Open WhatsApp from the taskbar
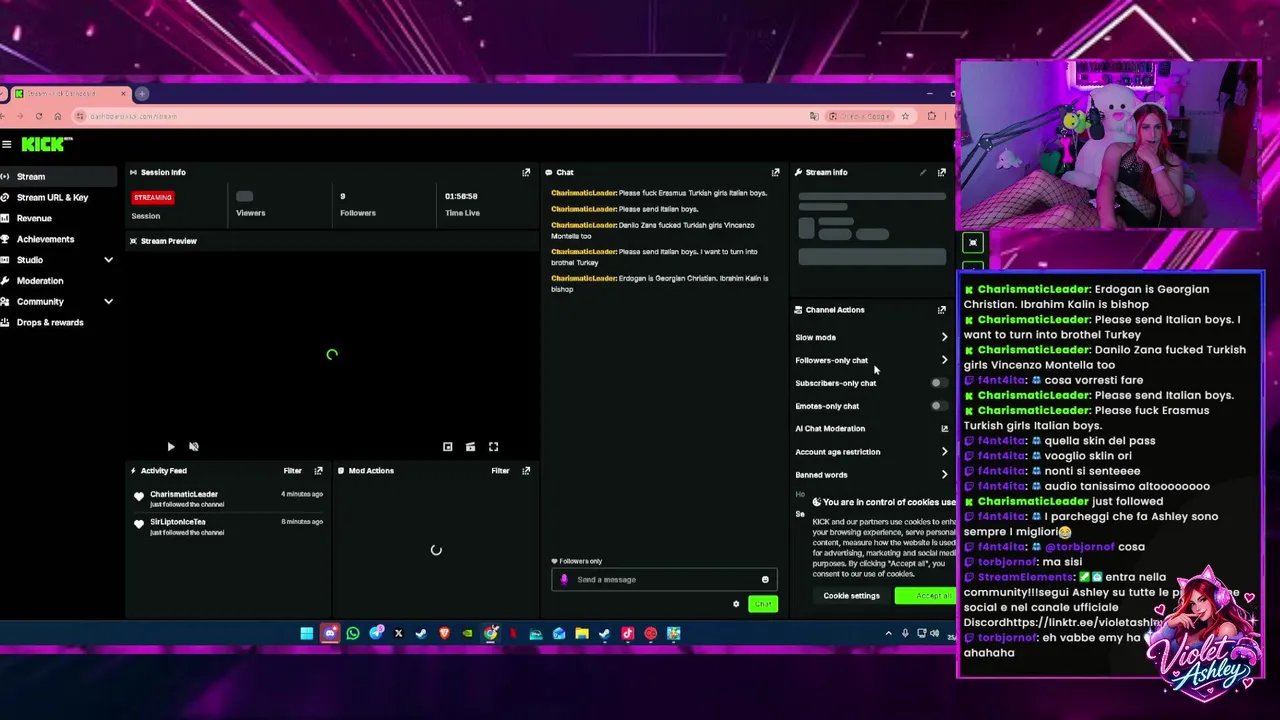Image resolution: width=1280 pixels, height=720 pixels. pyautogui.click(x=353, y=633)
